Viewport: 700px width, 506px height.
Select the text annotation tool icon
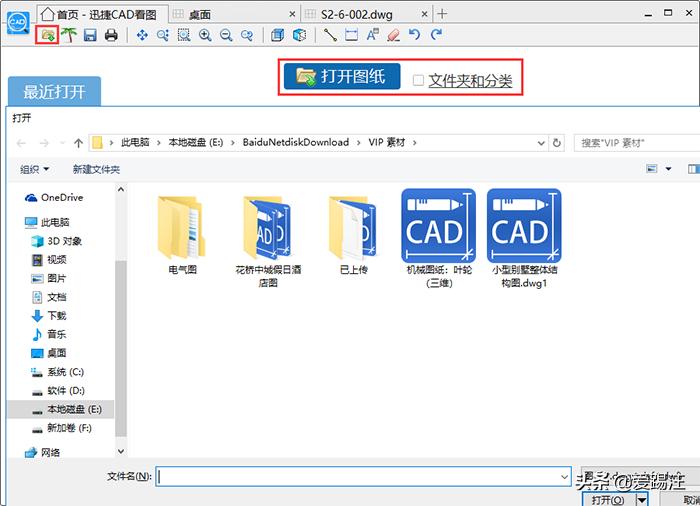point(372,35)
